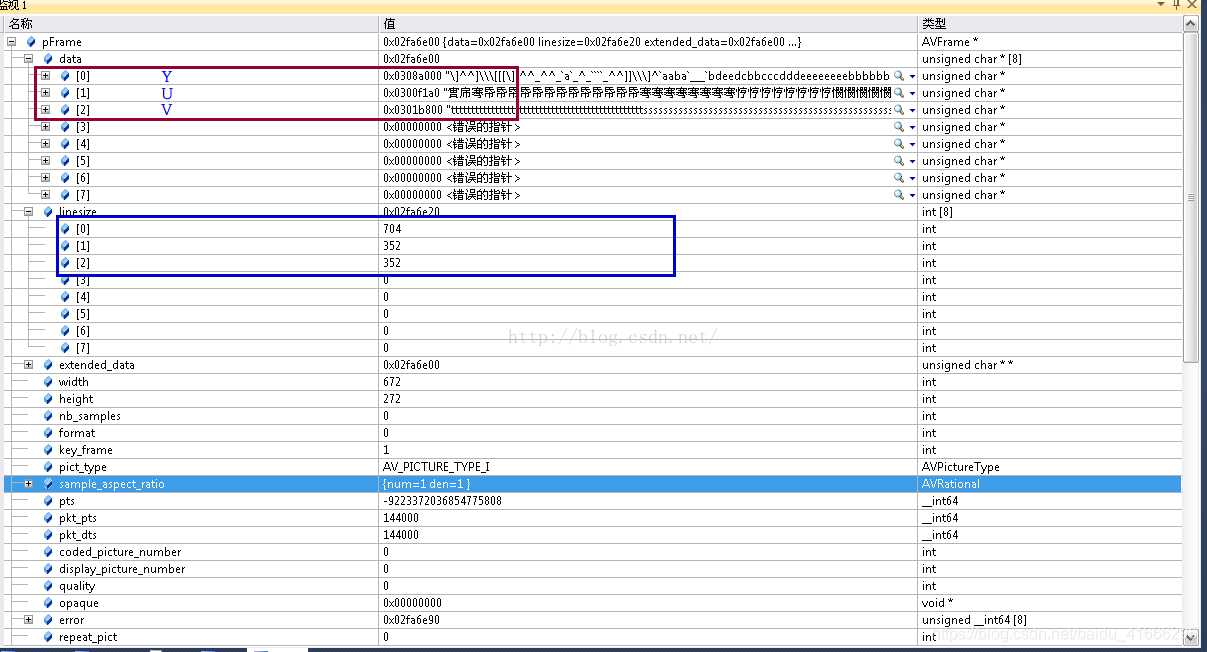The image size is (1207, 652).
Task: Select the linesize [0] value 704
Action: [391, 229]
